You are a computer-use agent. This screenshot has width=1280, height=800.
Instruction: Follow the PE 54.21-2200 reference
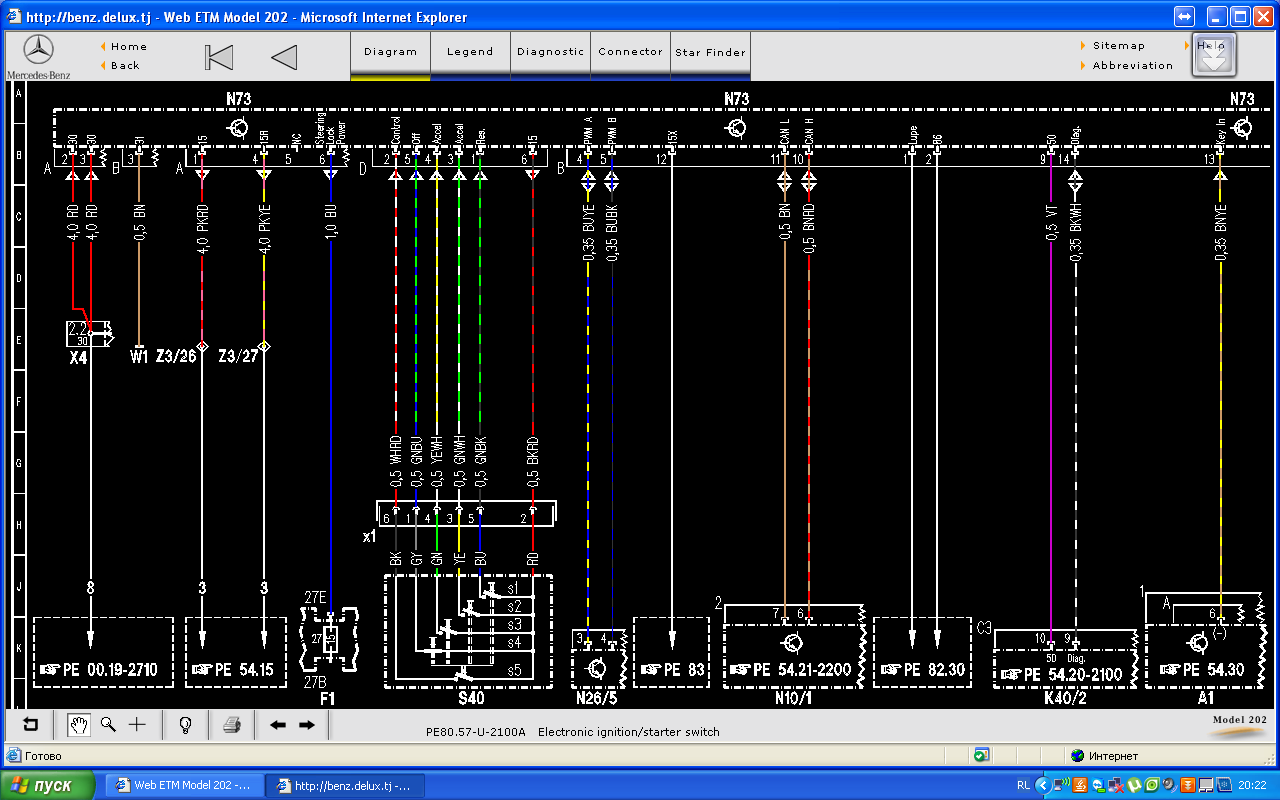click(792, 670)
